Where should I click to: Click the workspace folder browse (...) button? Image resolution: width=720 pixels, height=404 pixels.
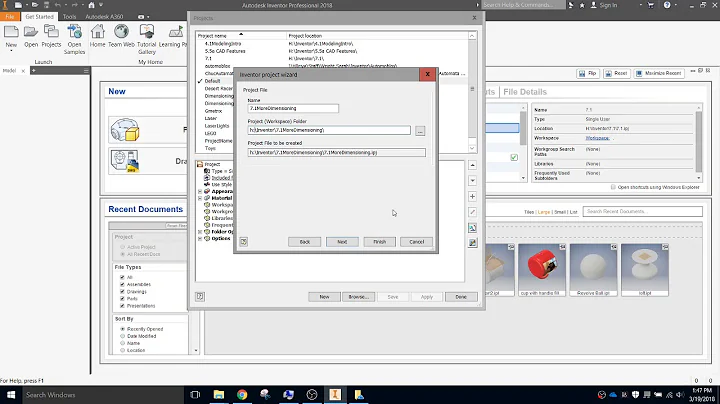click(x=420, y=131)
